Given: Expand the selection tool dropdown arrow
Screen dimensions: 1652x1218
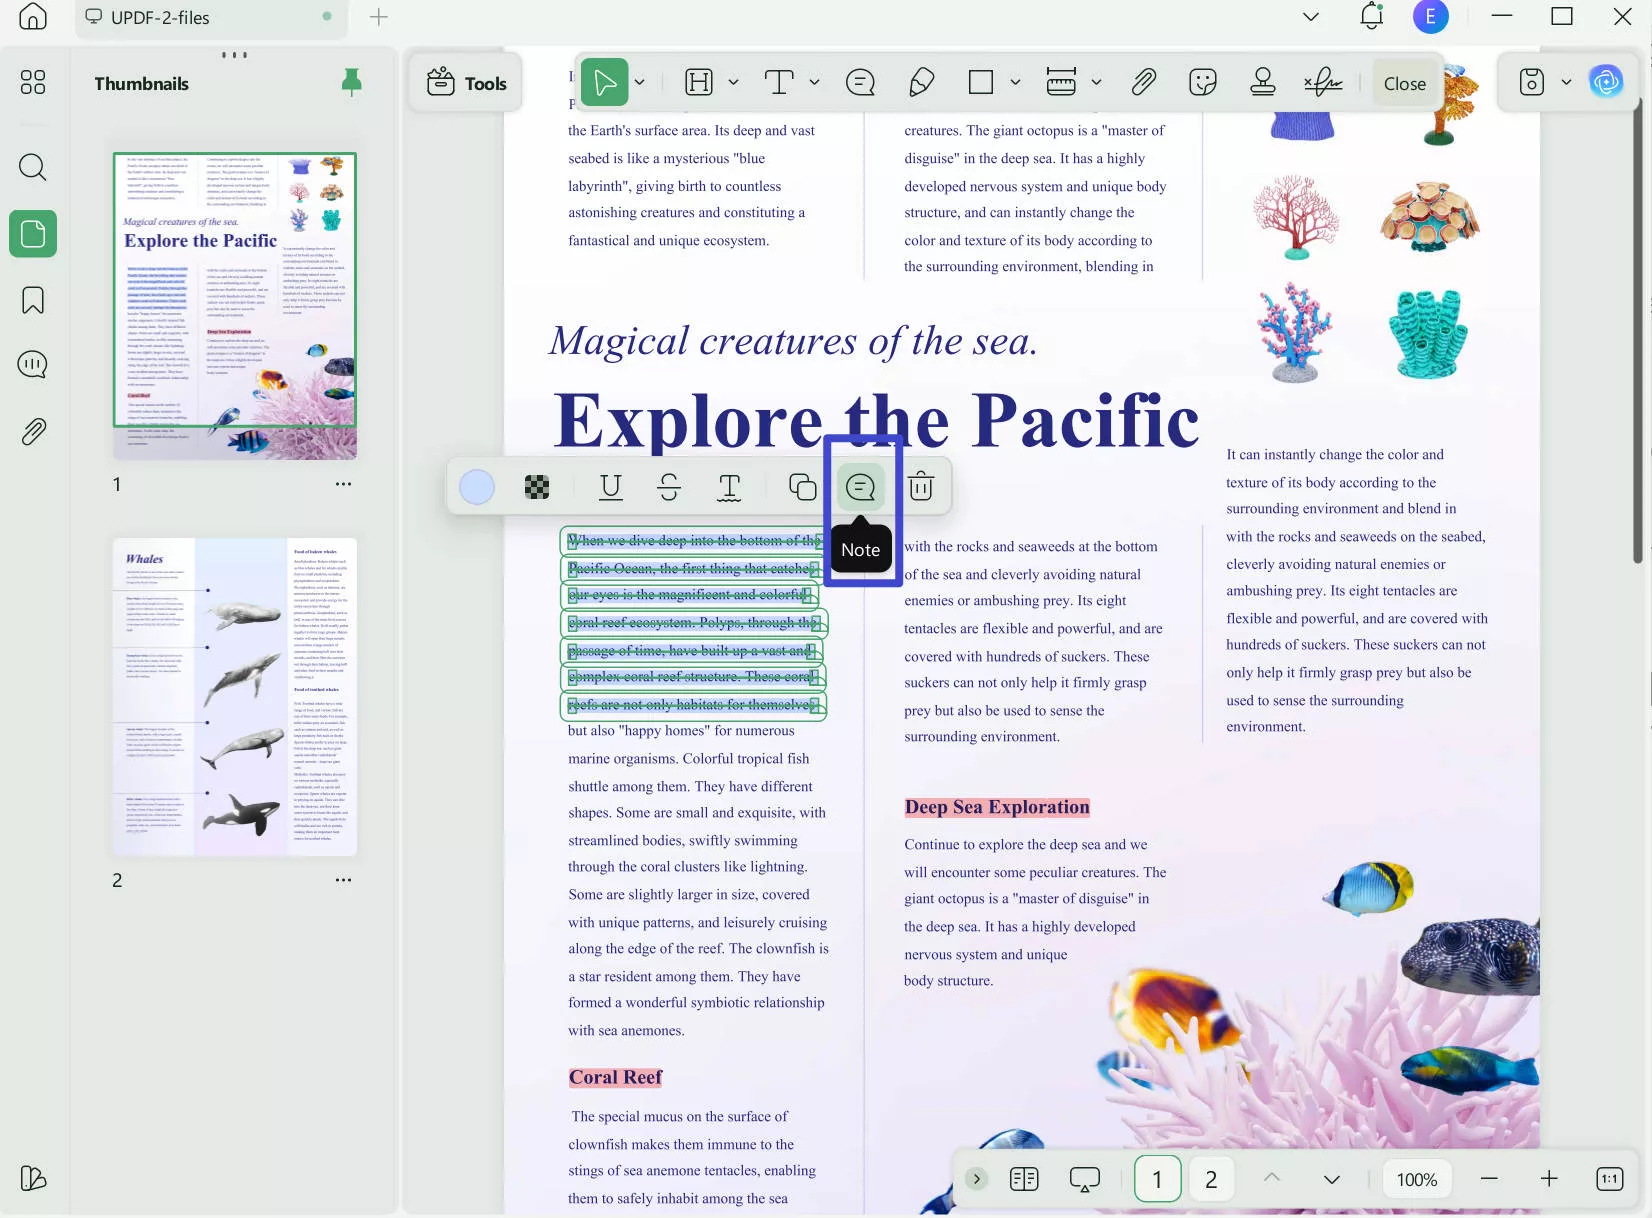Looking at the screenshot, I should coord(639,82).
